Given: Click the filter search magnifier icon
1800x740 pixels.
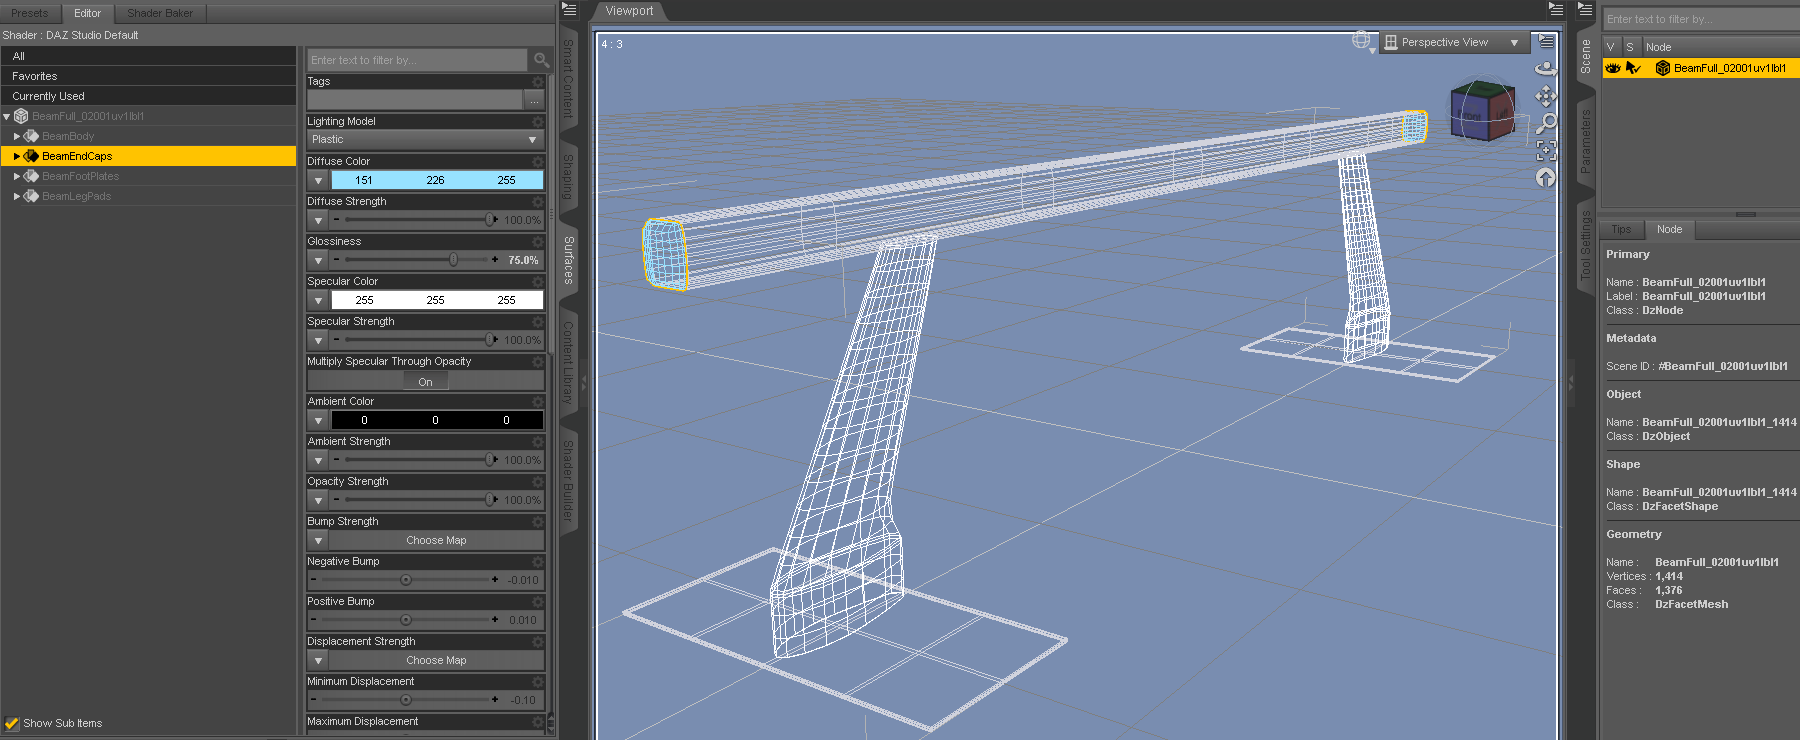Looking at the screenshot, I should point(541,60).
